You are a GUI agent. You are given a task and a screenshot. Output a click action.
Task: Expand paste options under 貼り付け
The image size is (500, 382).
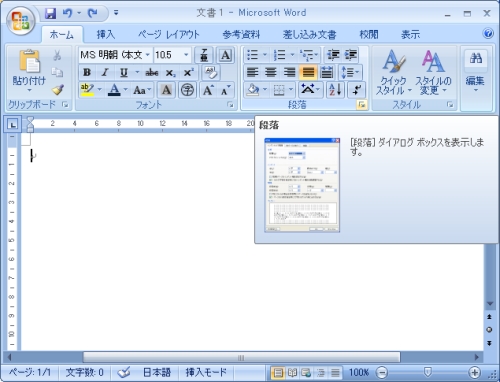point(29,91)
